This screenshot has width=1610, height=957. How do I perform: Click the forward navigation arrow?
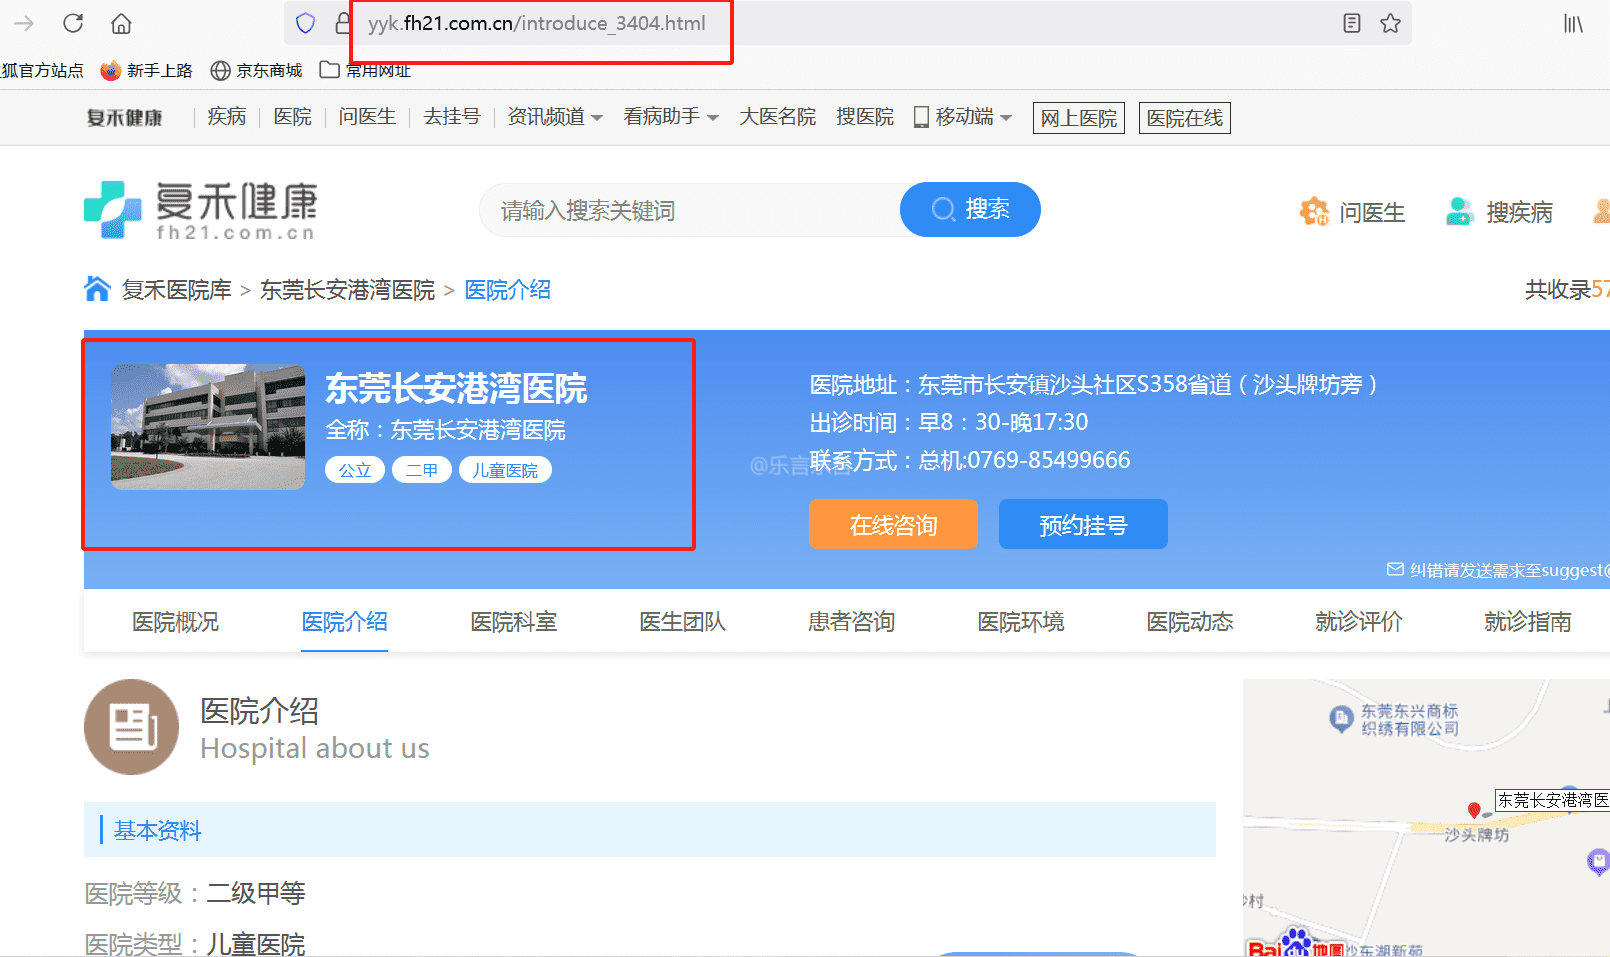coord(24,23)
